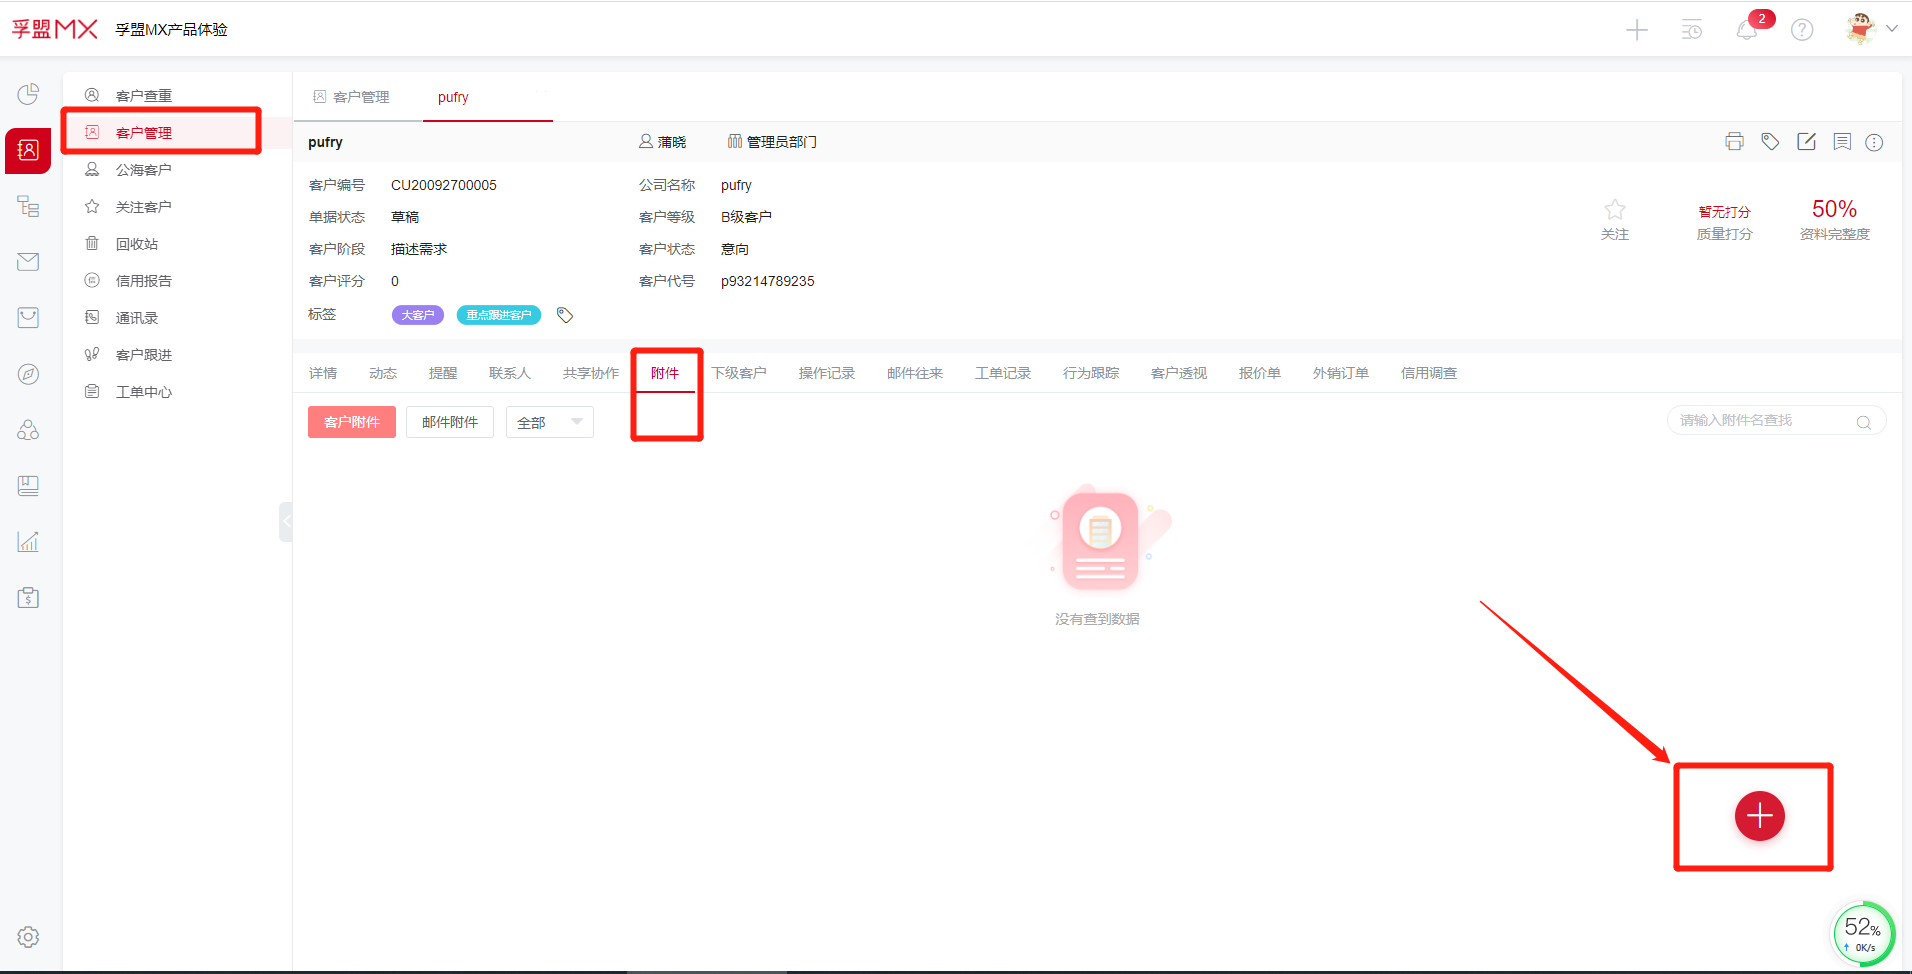The image size is (1912, 974).
Task: Open the 外销订单 tab
Action: 1340,373
